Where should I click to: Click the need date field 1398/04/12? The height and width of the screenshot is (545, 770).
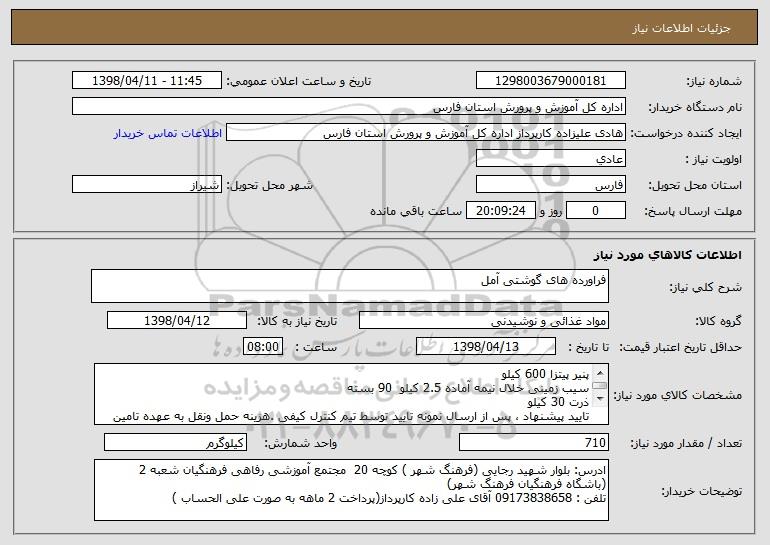point(177,321)
